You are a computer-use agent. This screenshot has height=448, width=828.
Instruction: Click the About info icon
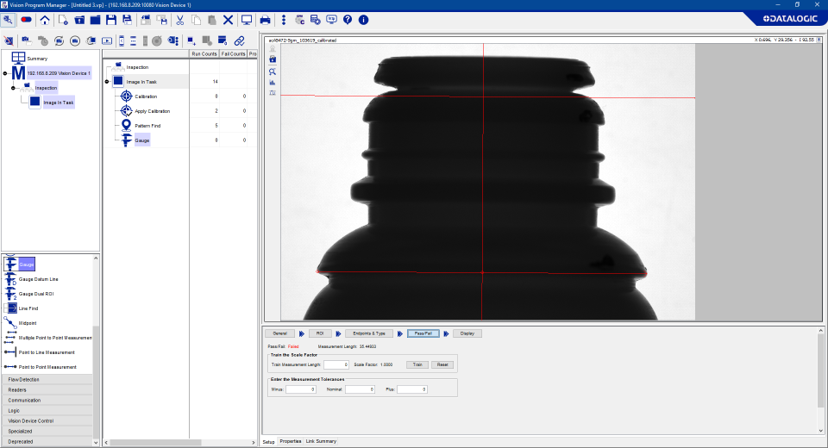pyautogui.click(x=363, y=20)
